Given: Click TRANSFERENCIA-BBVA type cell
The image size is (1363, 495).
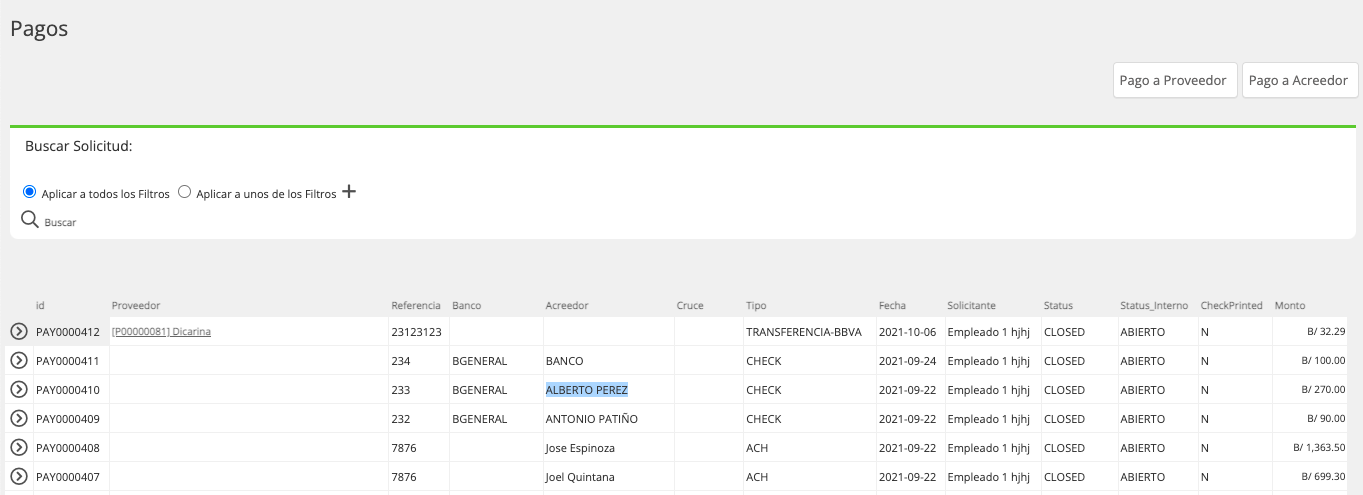Looking at the screenshot, I should pyautogui.click(x=804, y=331).
